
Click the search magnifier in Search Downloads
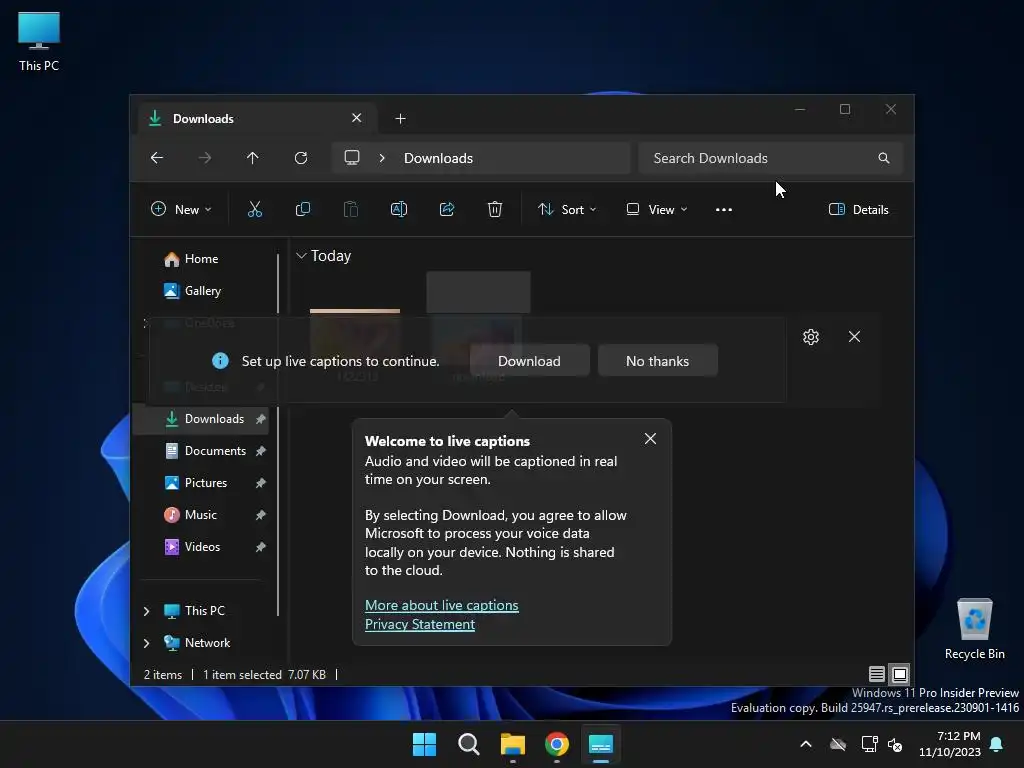pos(884,158)
